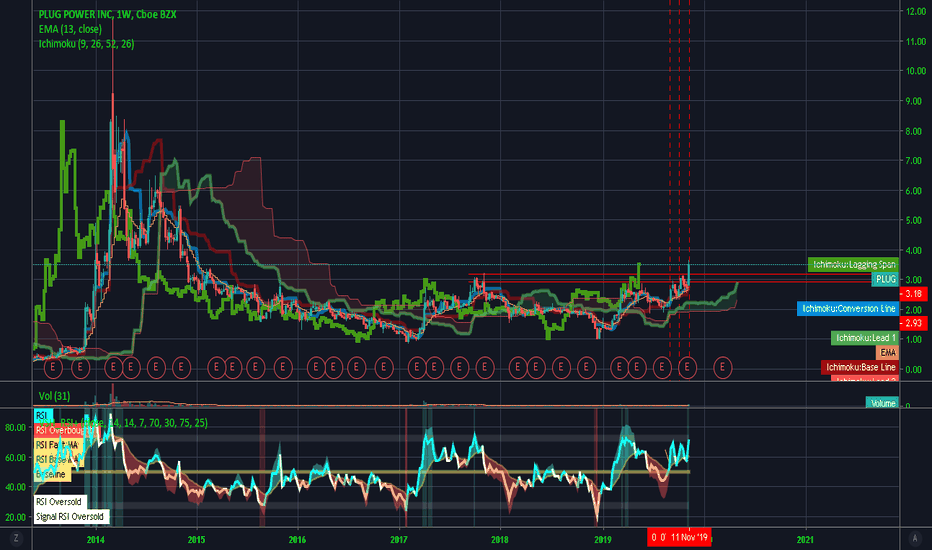Click the PLUG price scale label
Image resolution: width=932 pixels, height=550 pixels.
click(885, 279)
